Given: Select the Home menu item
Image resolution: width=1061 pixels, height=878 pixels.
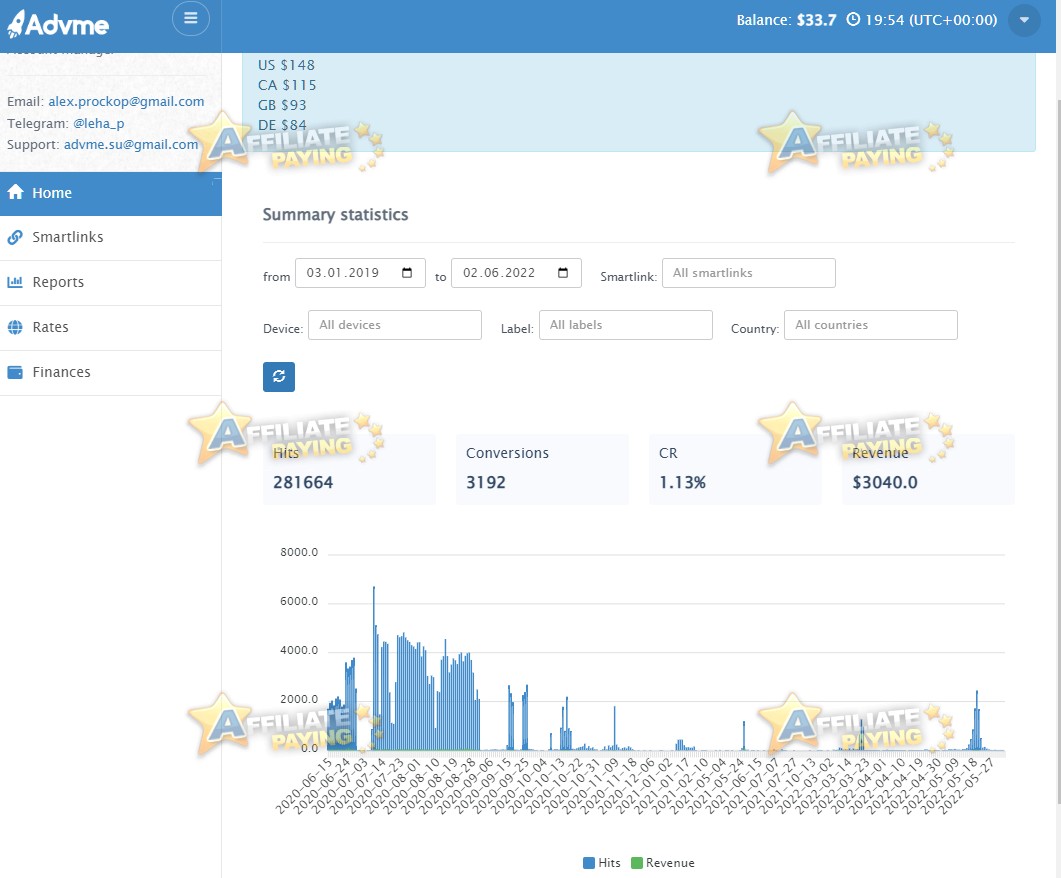Looking at the screenshot, I should pyautogui.click(x=110, y=193).
